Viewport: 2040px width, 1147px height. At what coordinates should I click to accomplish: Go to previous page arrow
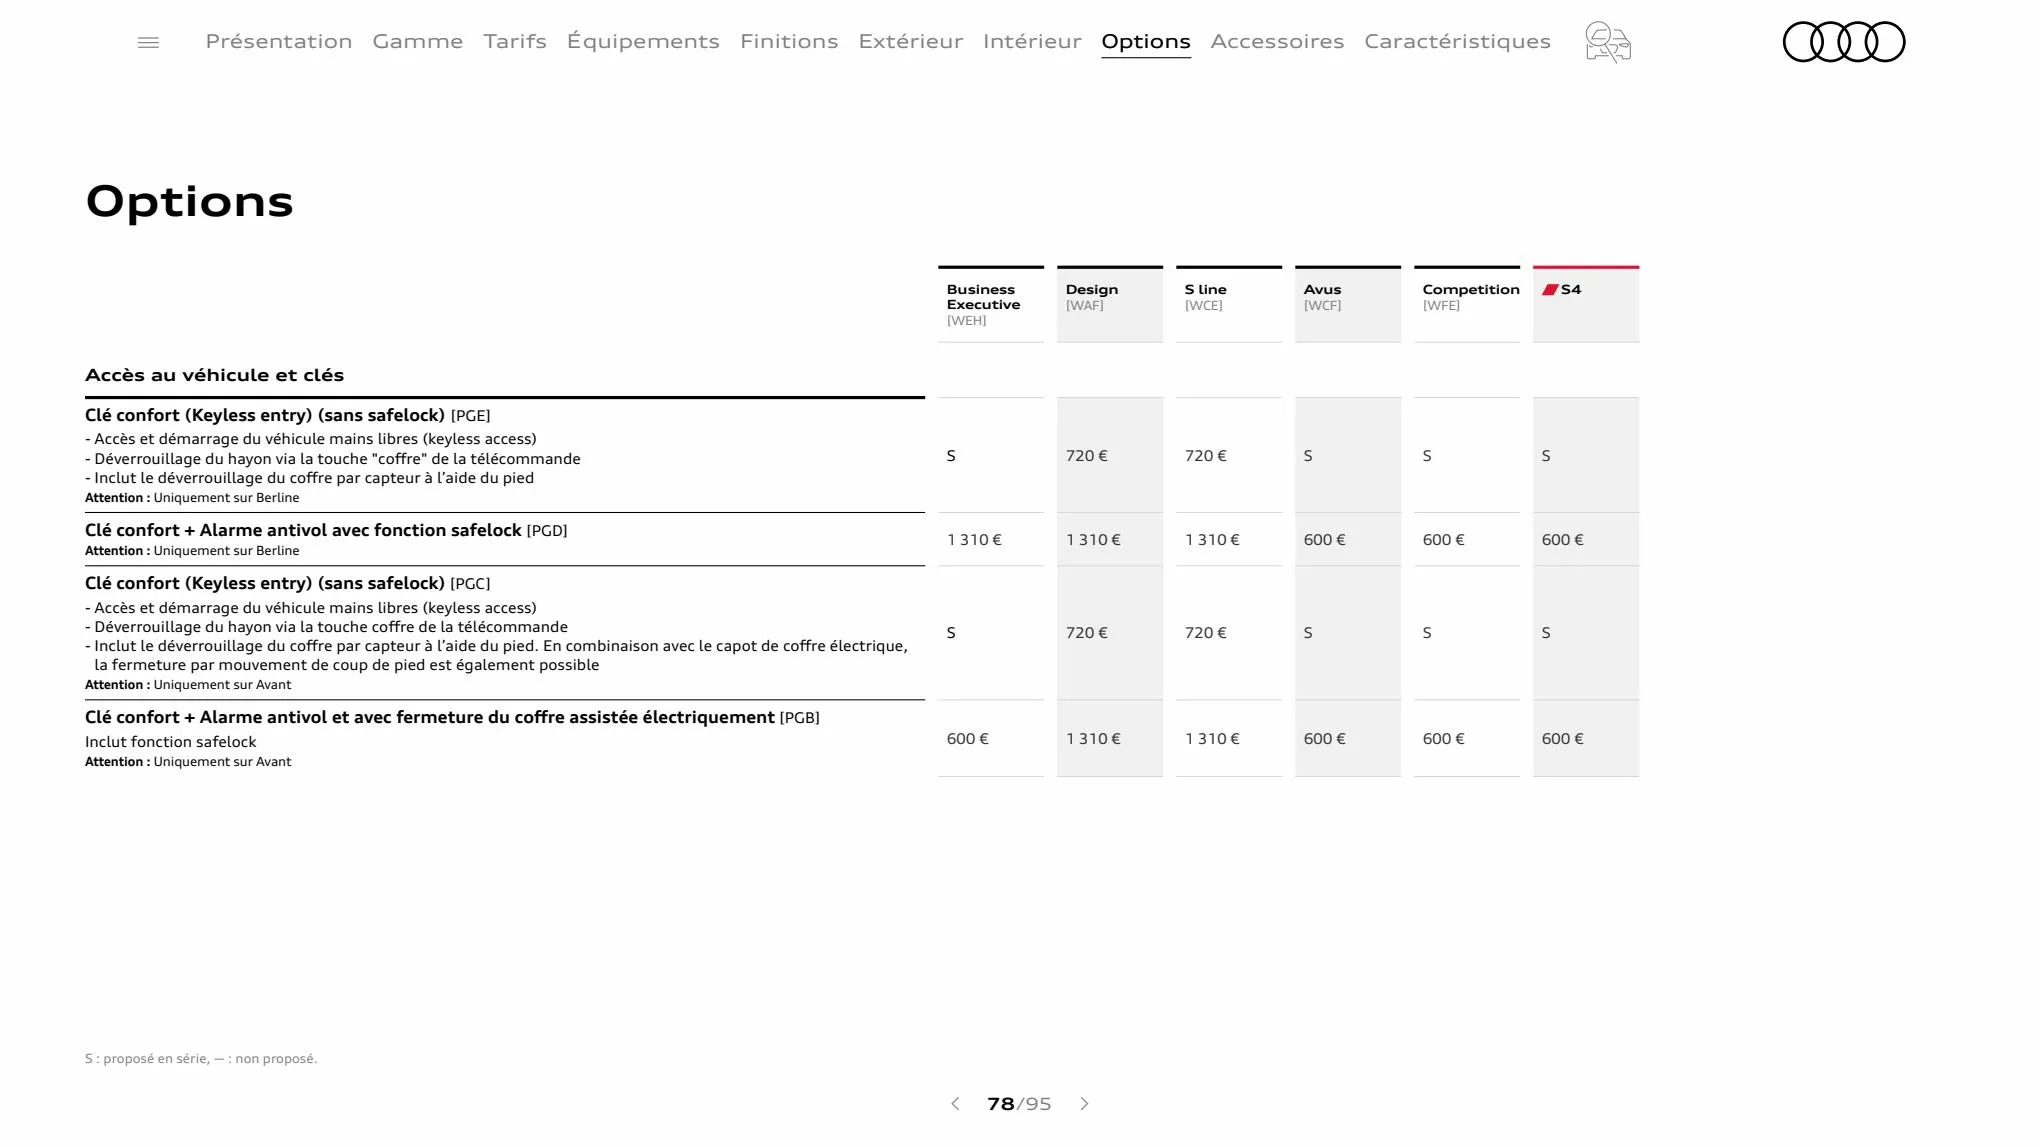955,1104
